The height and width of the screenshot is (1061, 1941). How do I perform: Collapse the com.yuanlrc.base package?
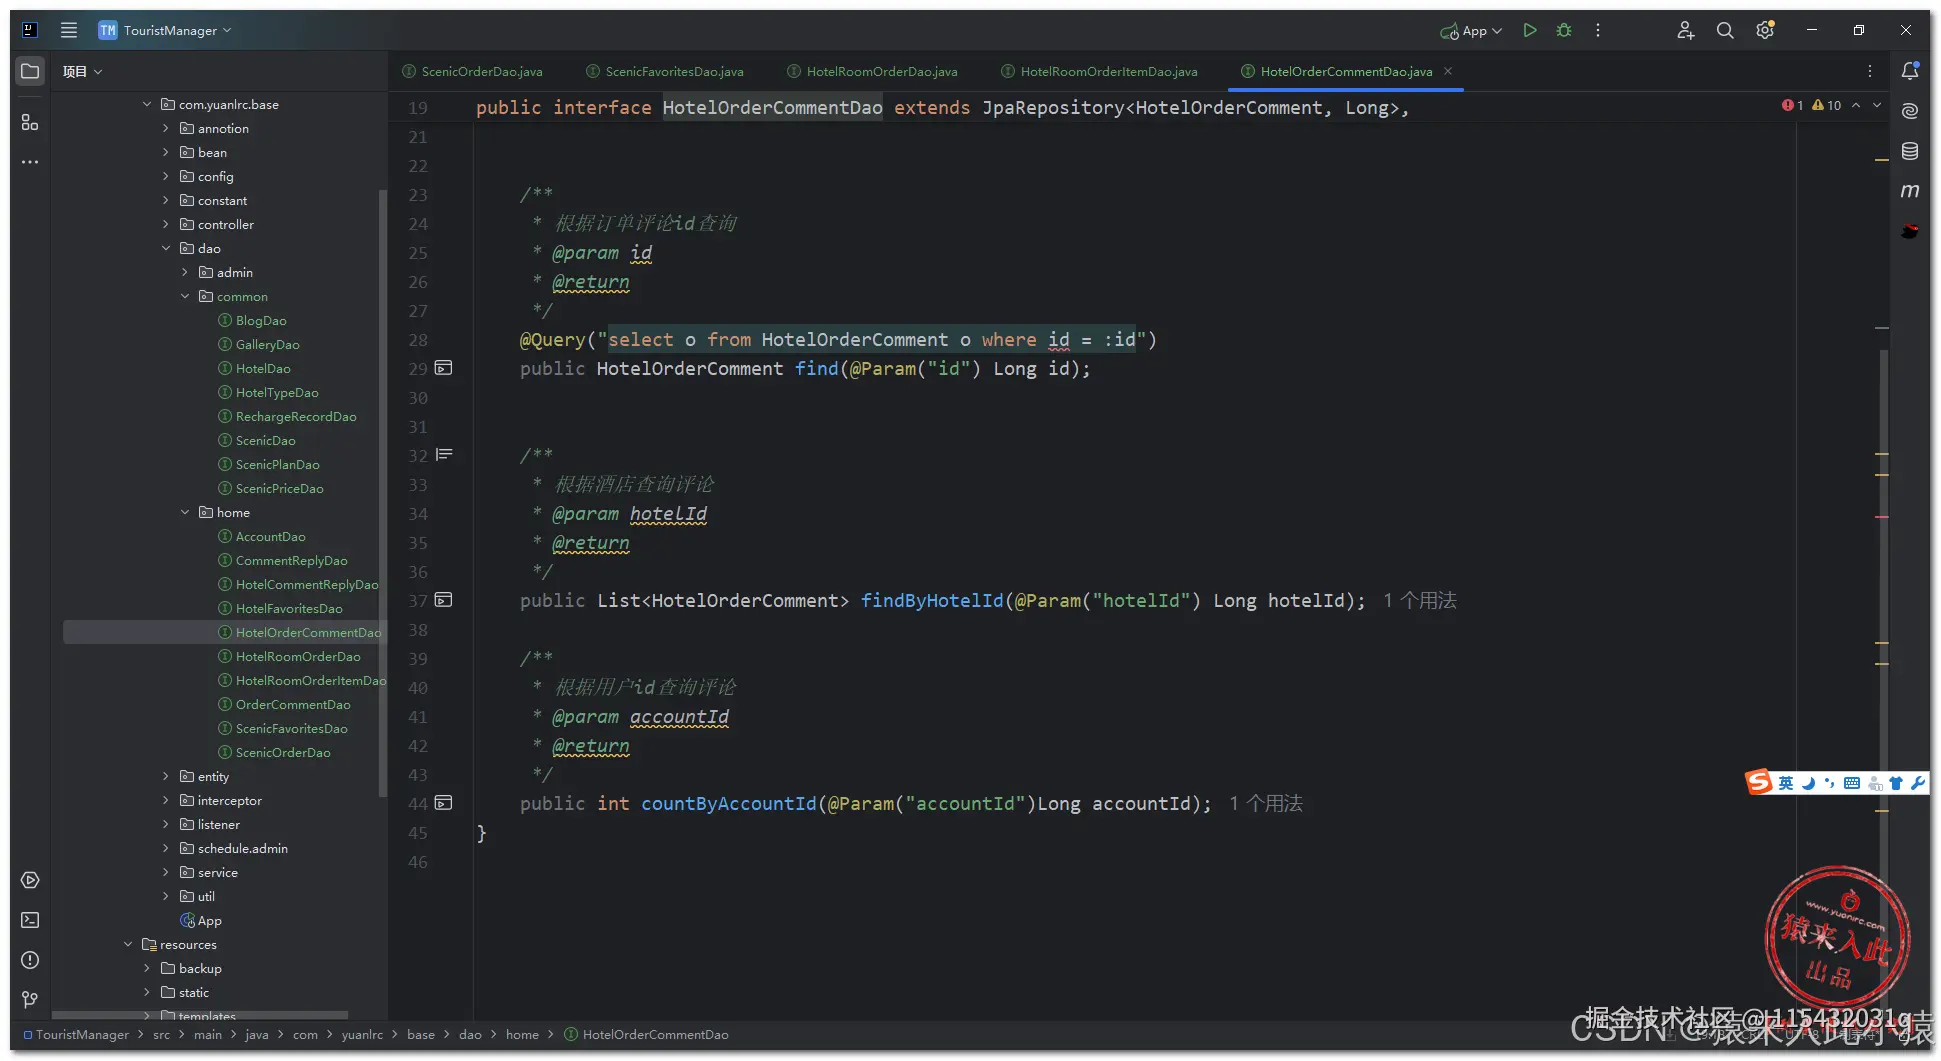coord(147,104)
